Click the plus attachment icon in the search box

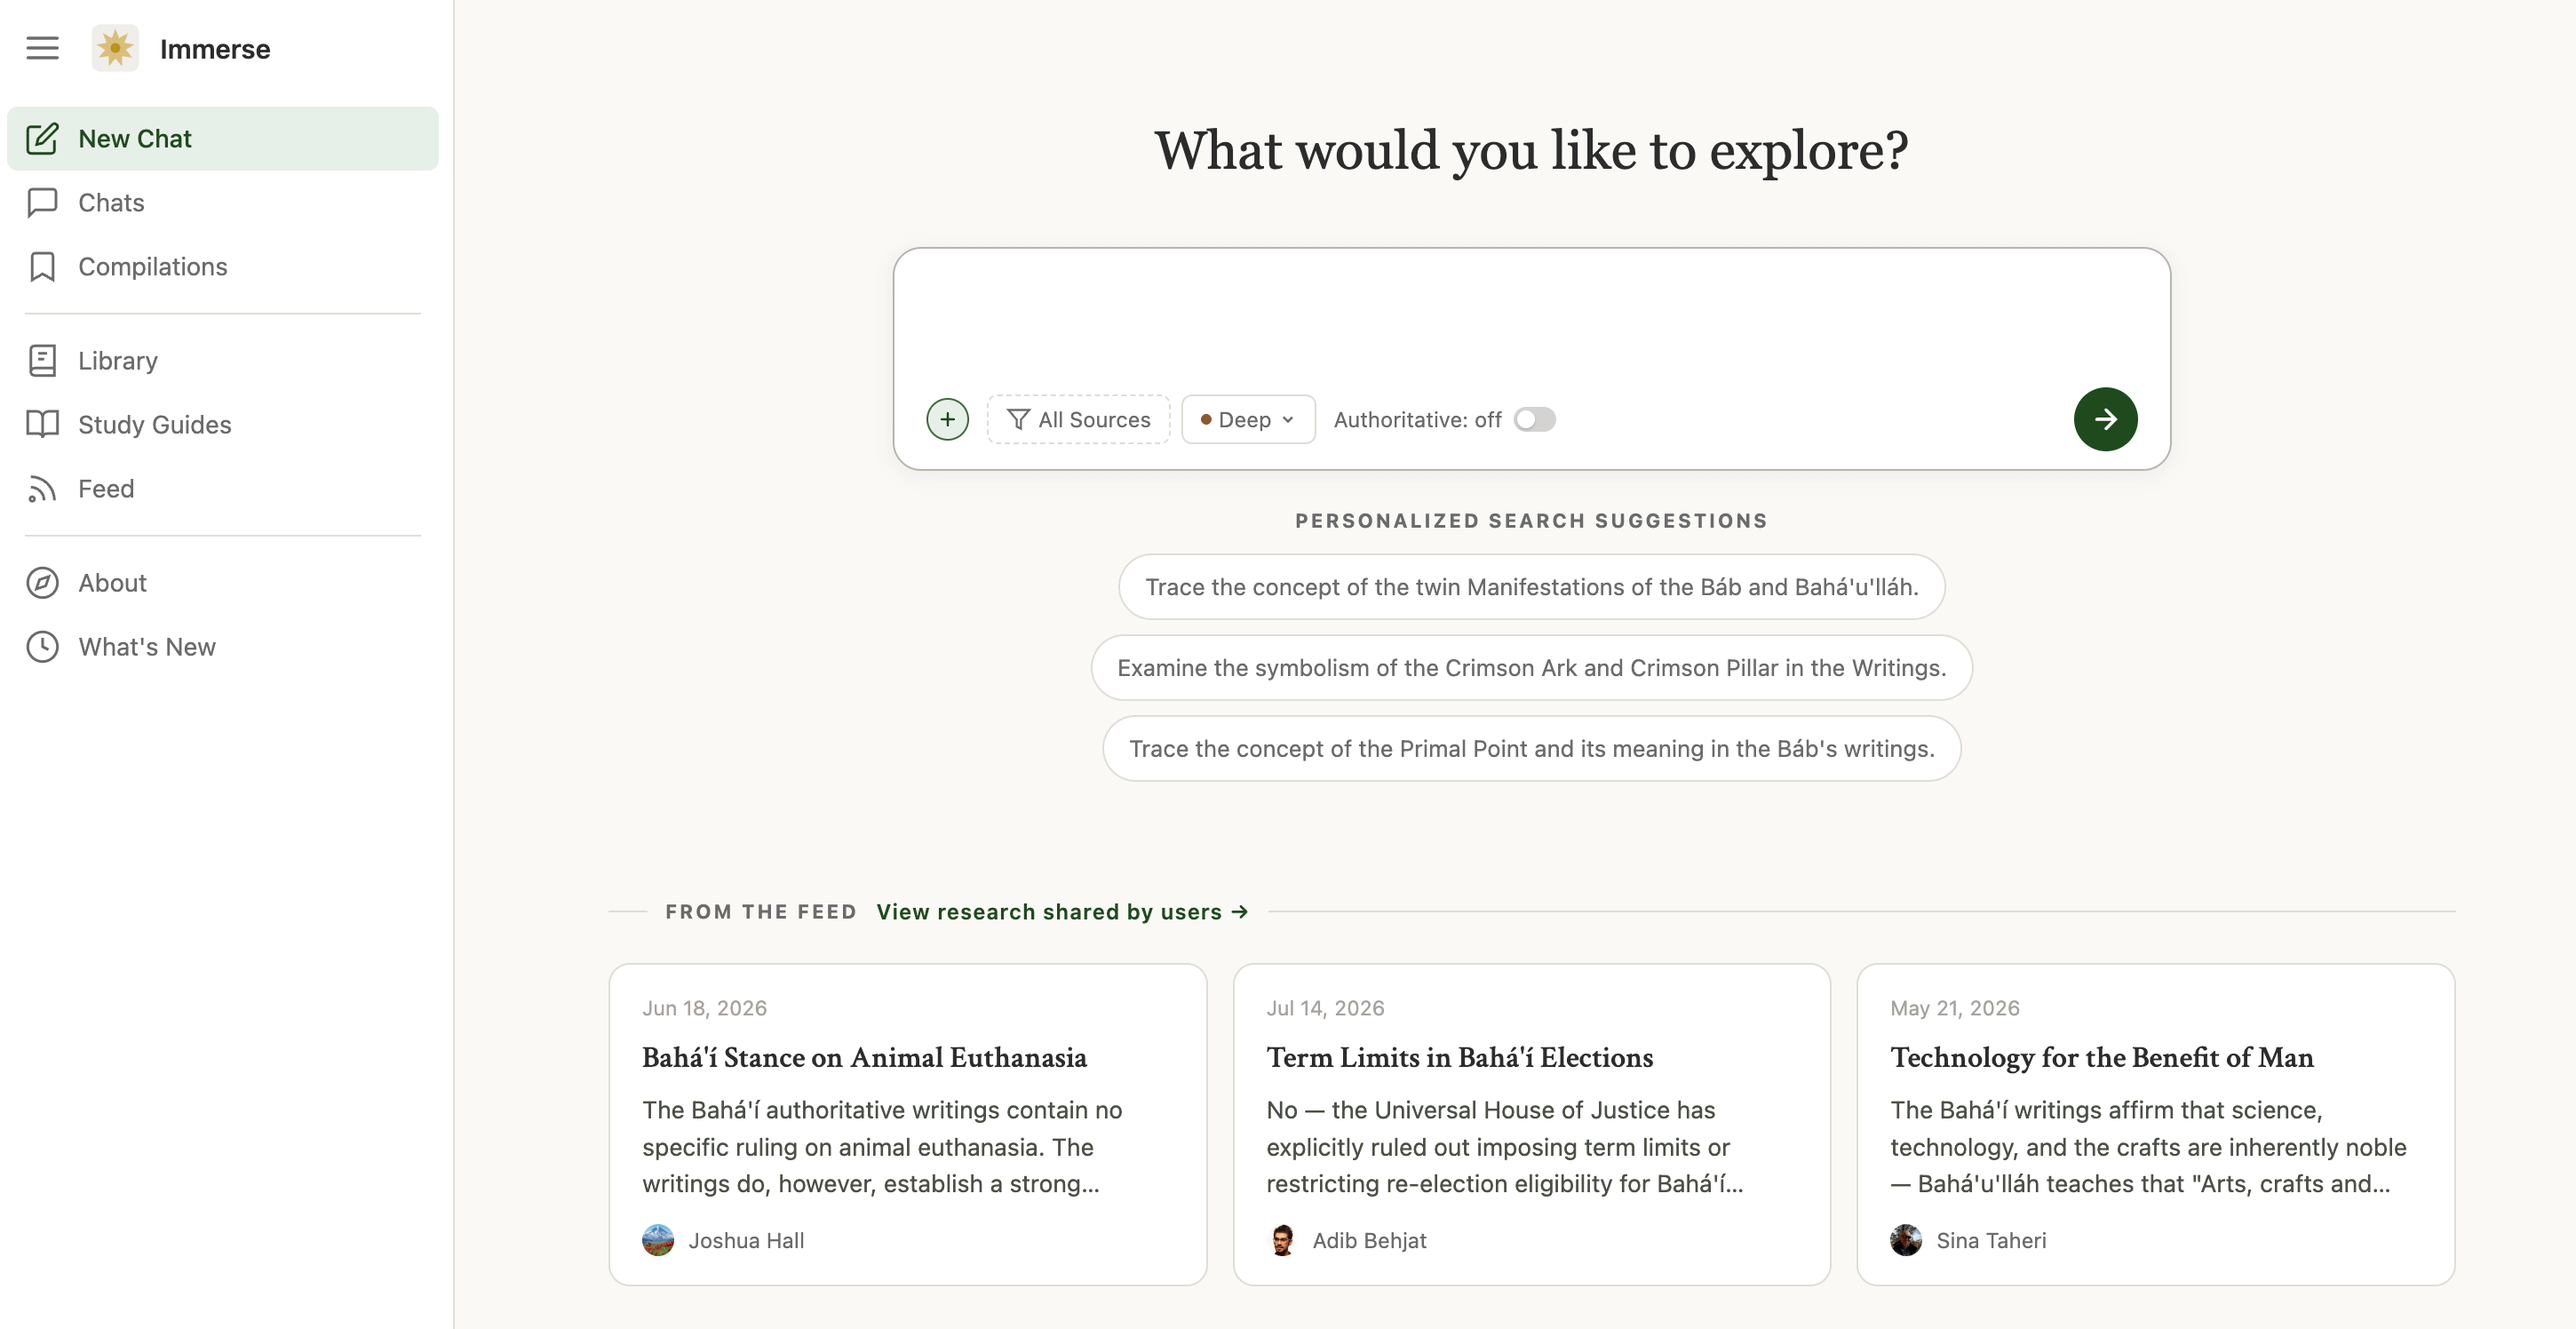[x=947, y=419]
